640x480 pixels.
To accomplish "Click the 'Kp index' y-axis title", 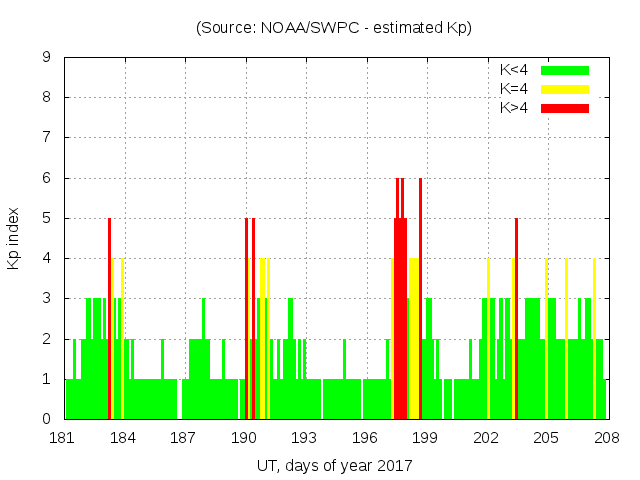I will point(14,238).
